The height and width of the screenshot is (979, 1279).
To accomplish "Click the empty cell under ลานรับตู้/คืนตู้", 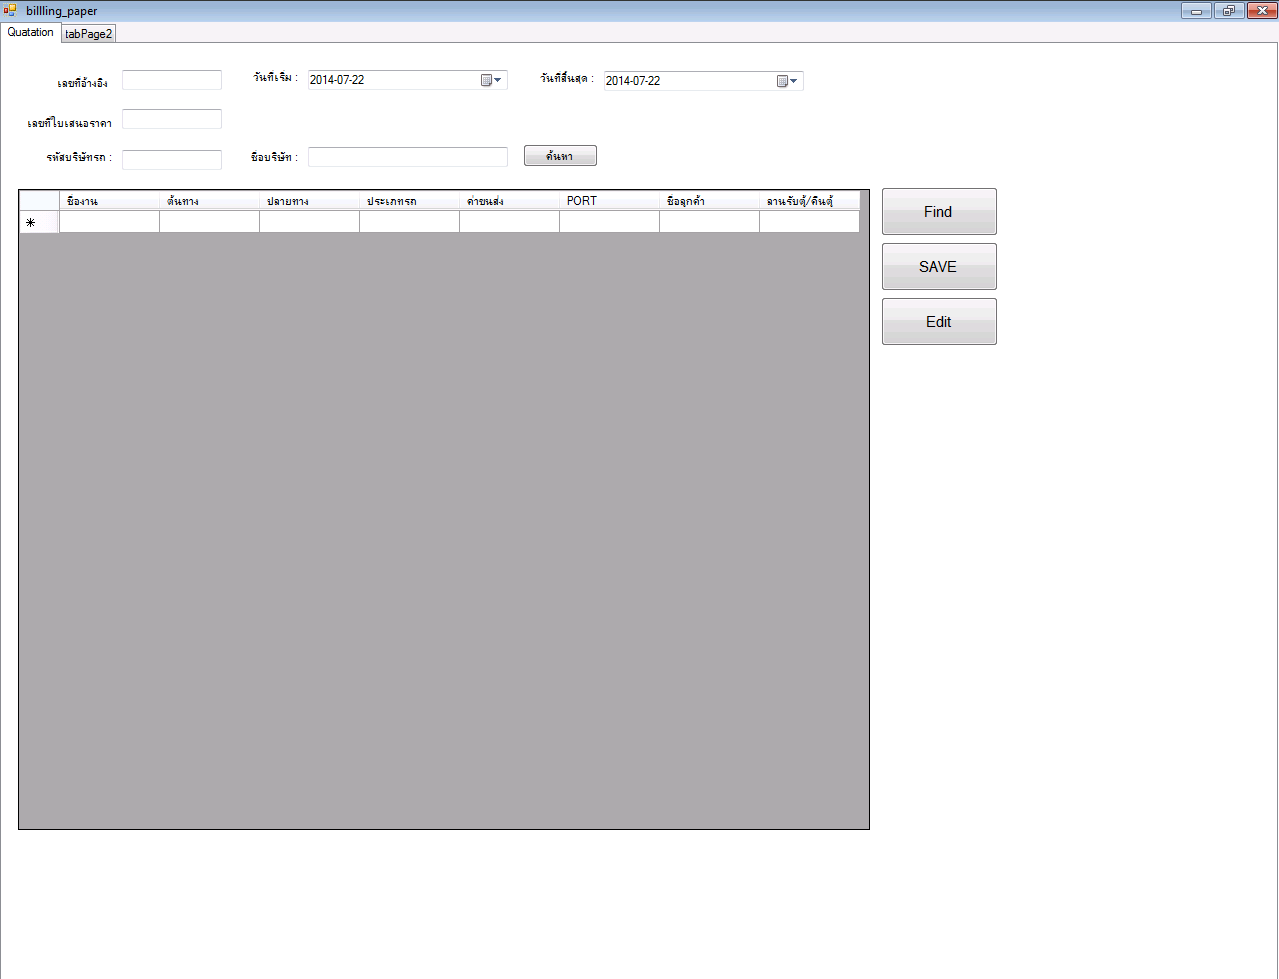I will click(809, 222).
